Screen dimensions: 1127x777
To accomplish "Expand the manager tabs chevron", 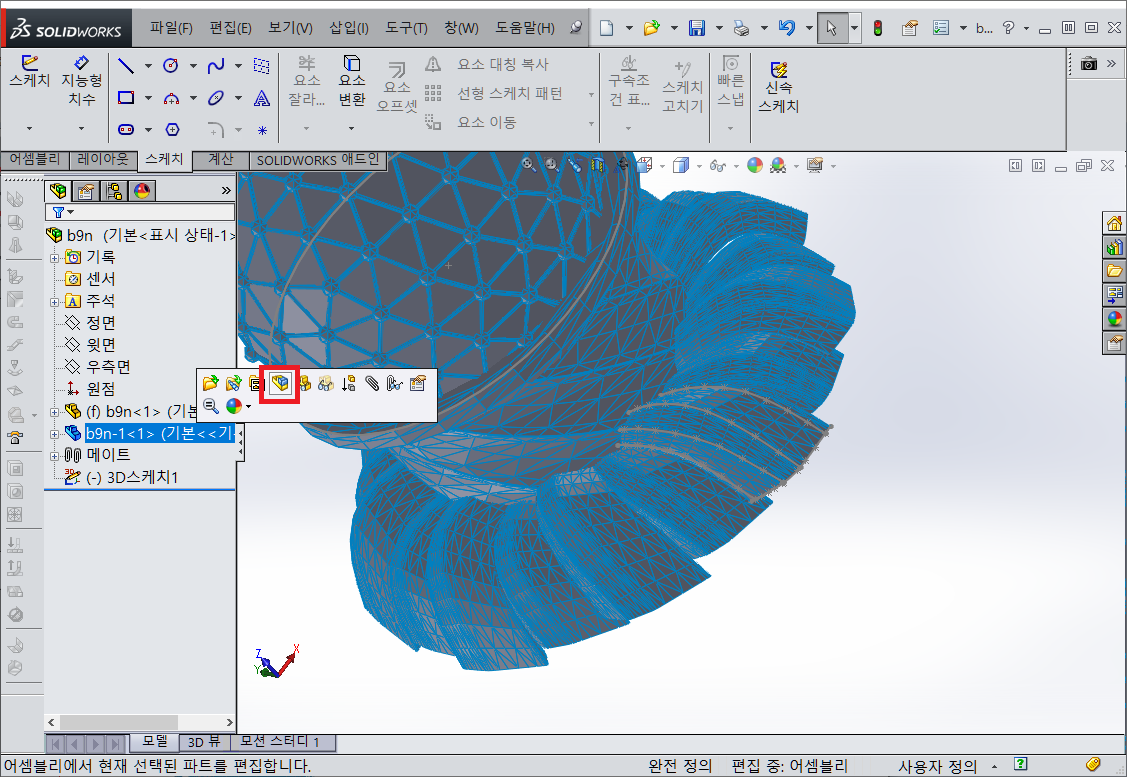I will [x=226, y=190].
